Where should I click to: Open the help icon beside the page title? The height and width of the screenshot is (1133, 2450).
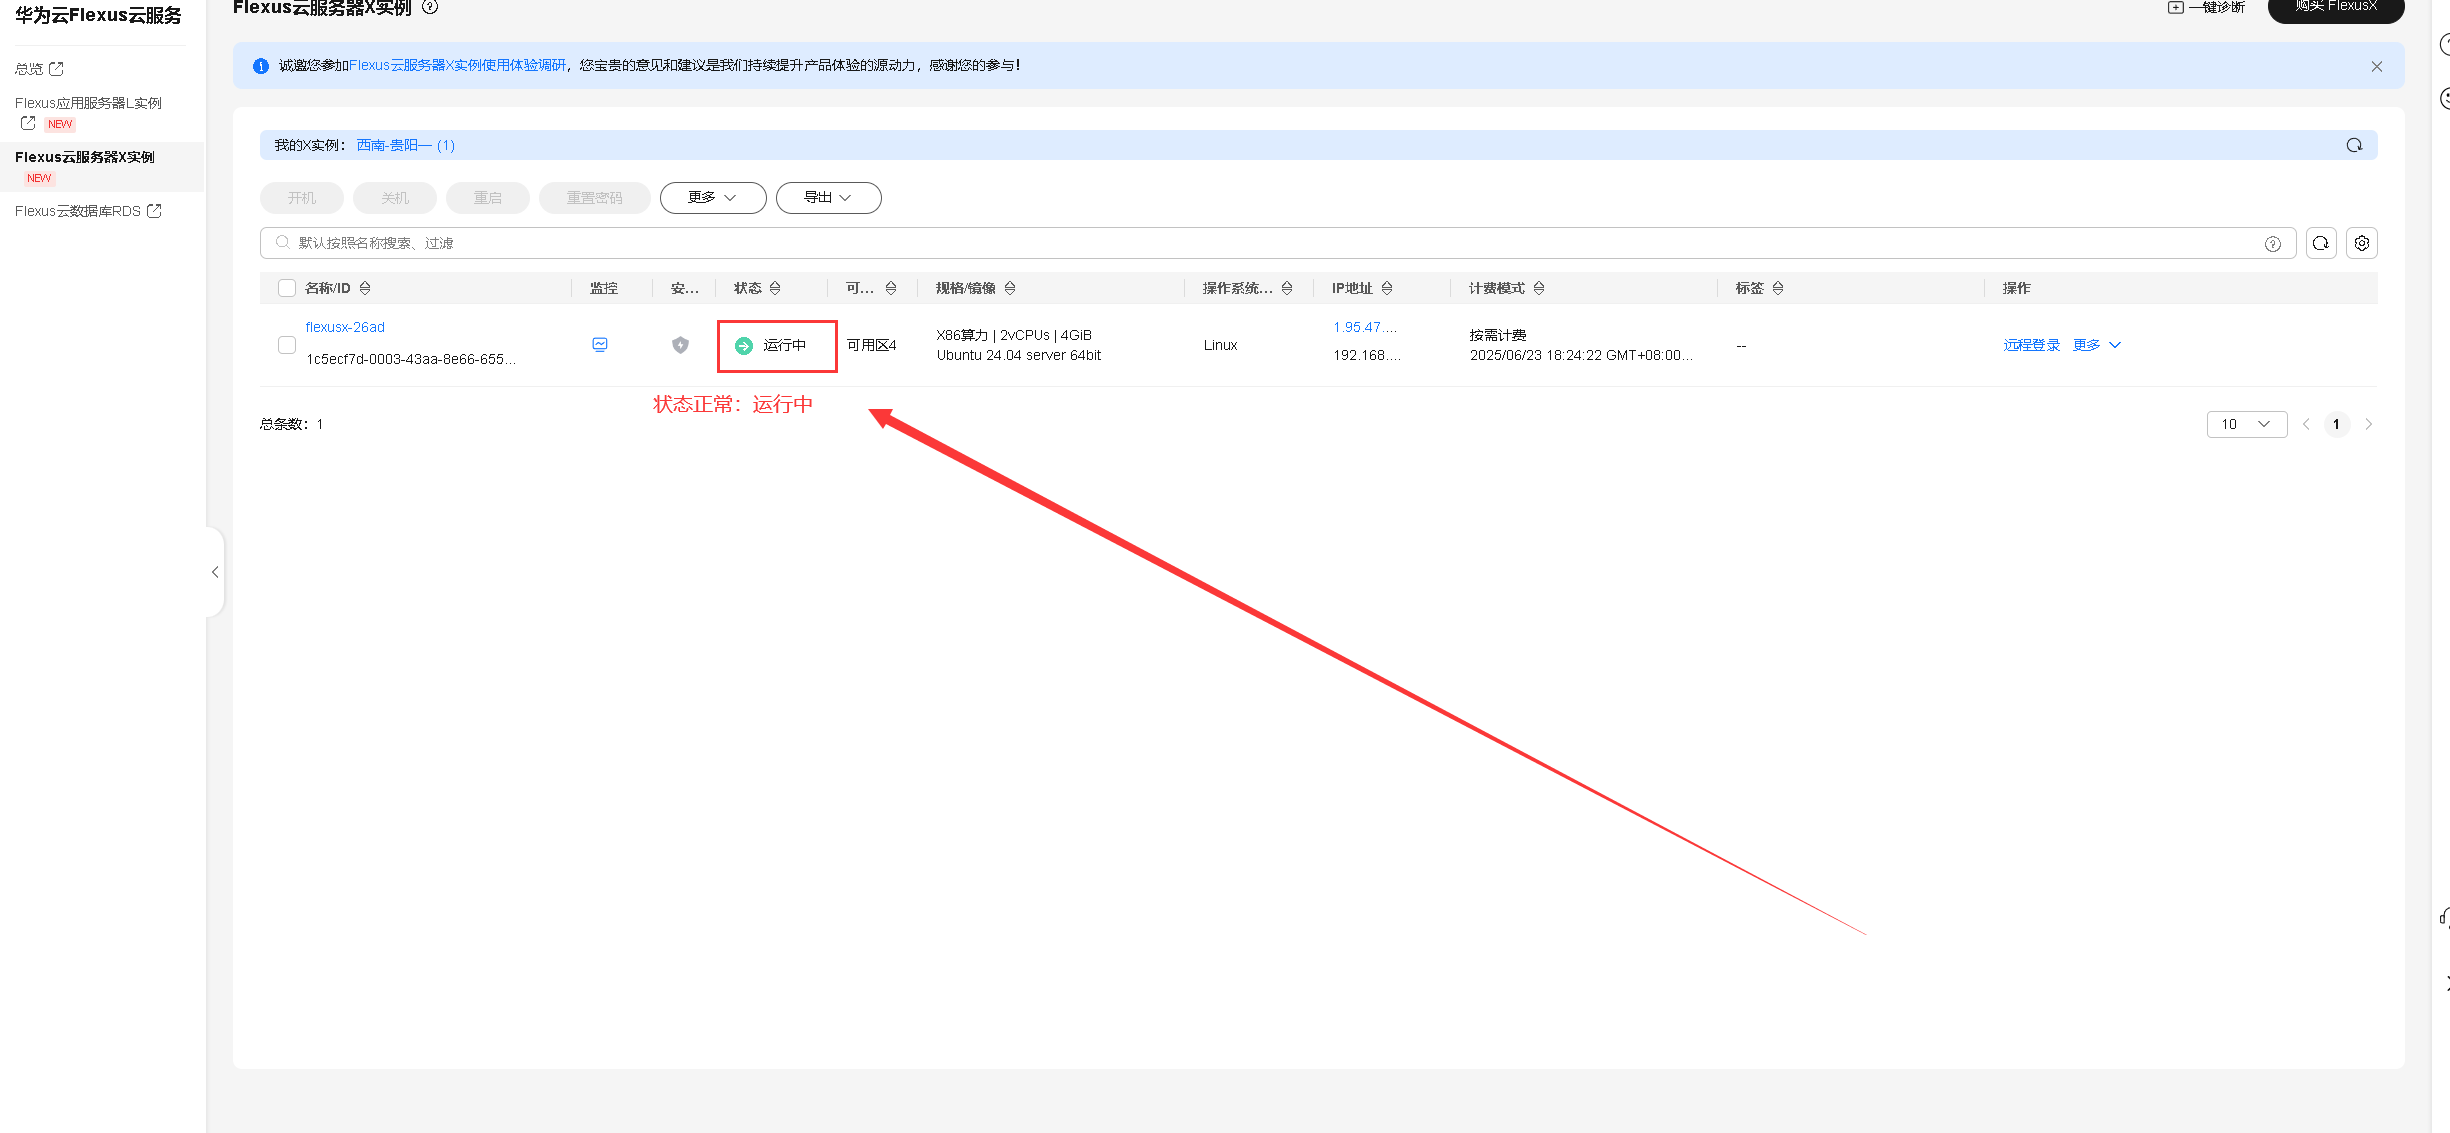(x=430, y=7)
